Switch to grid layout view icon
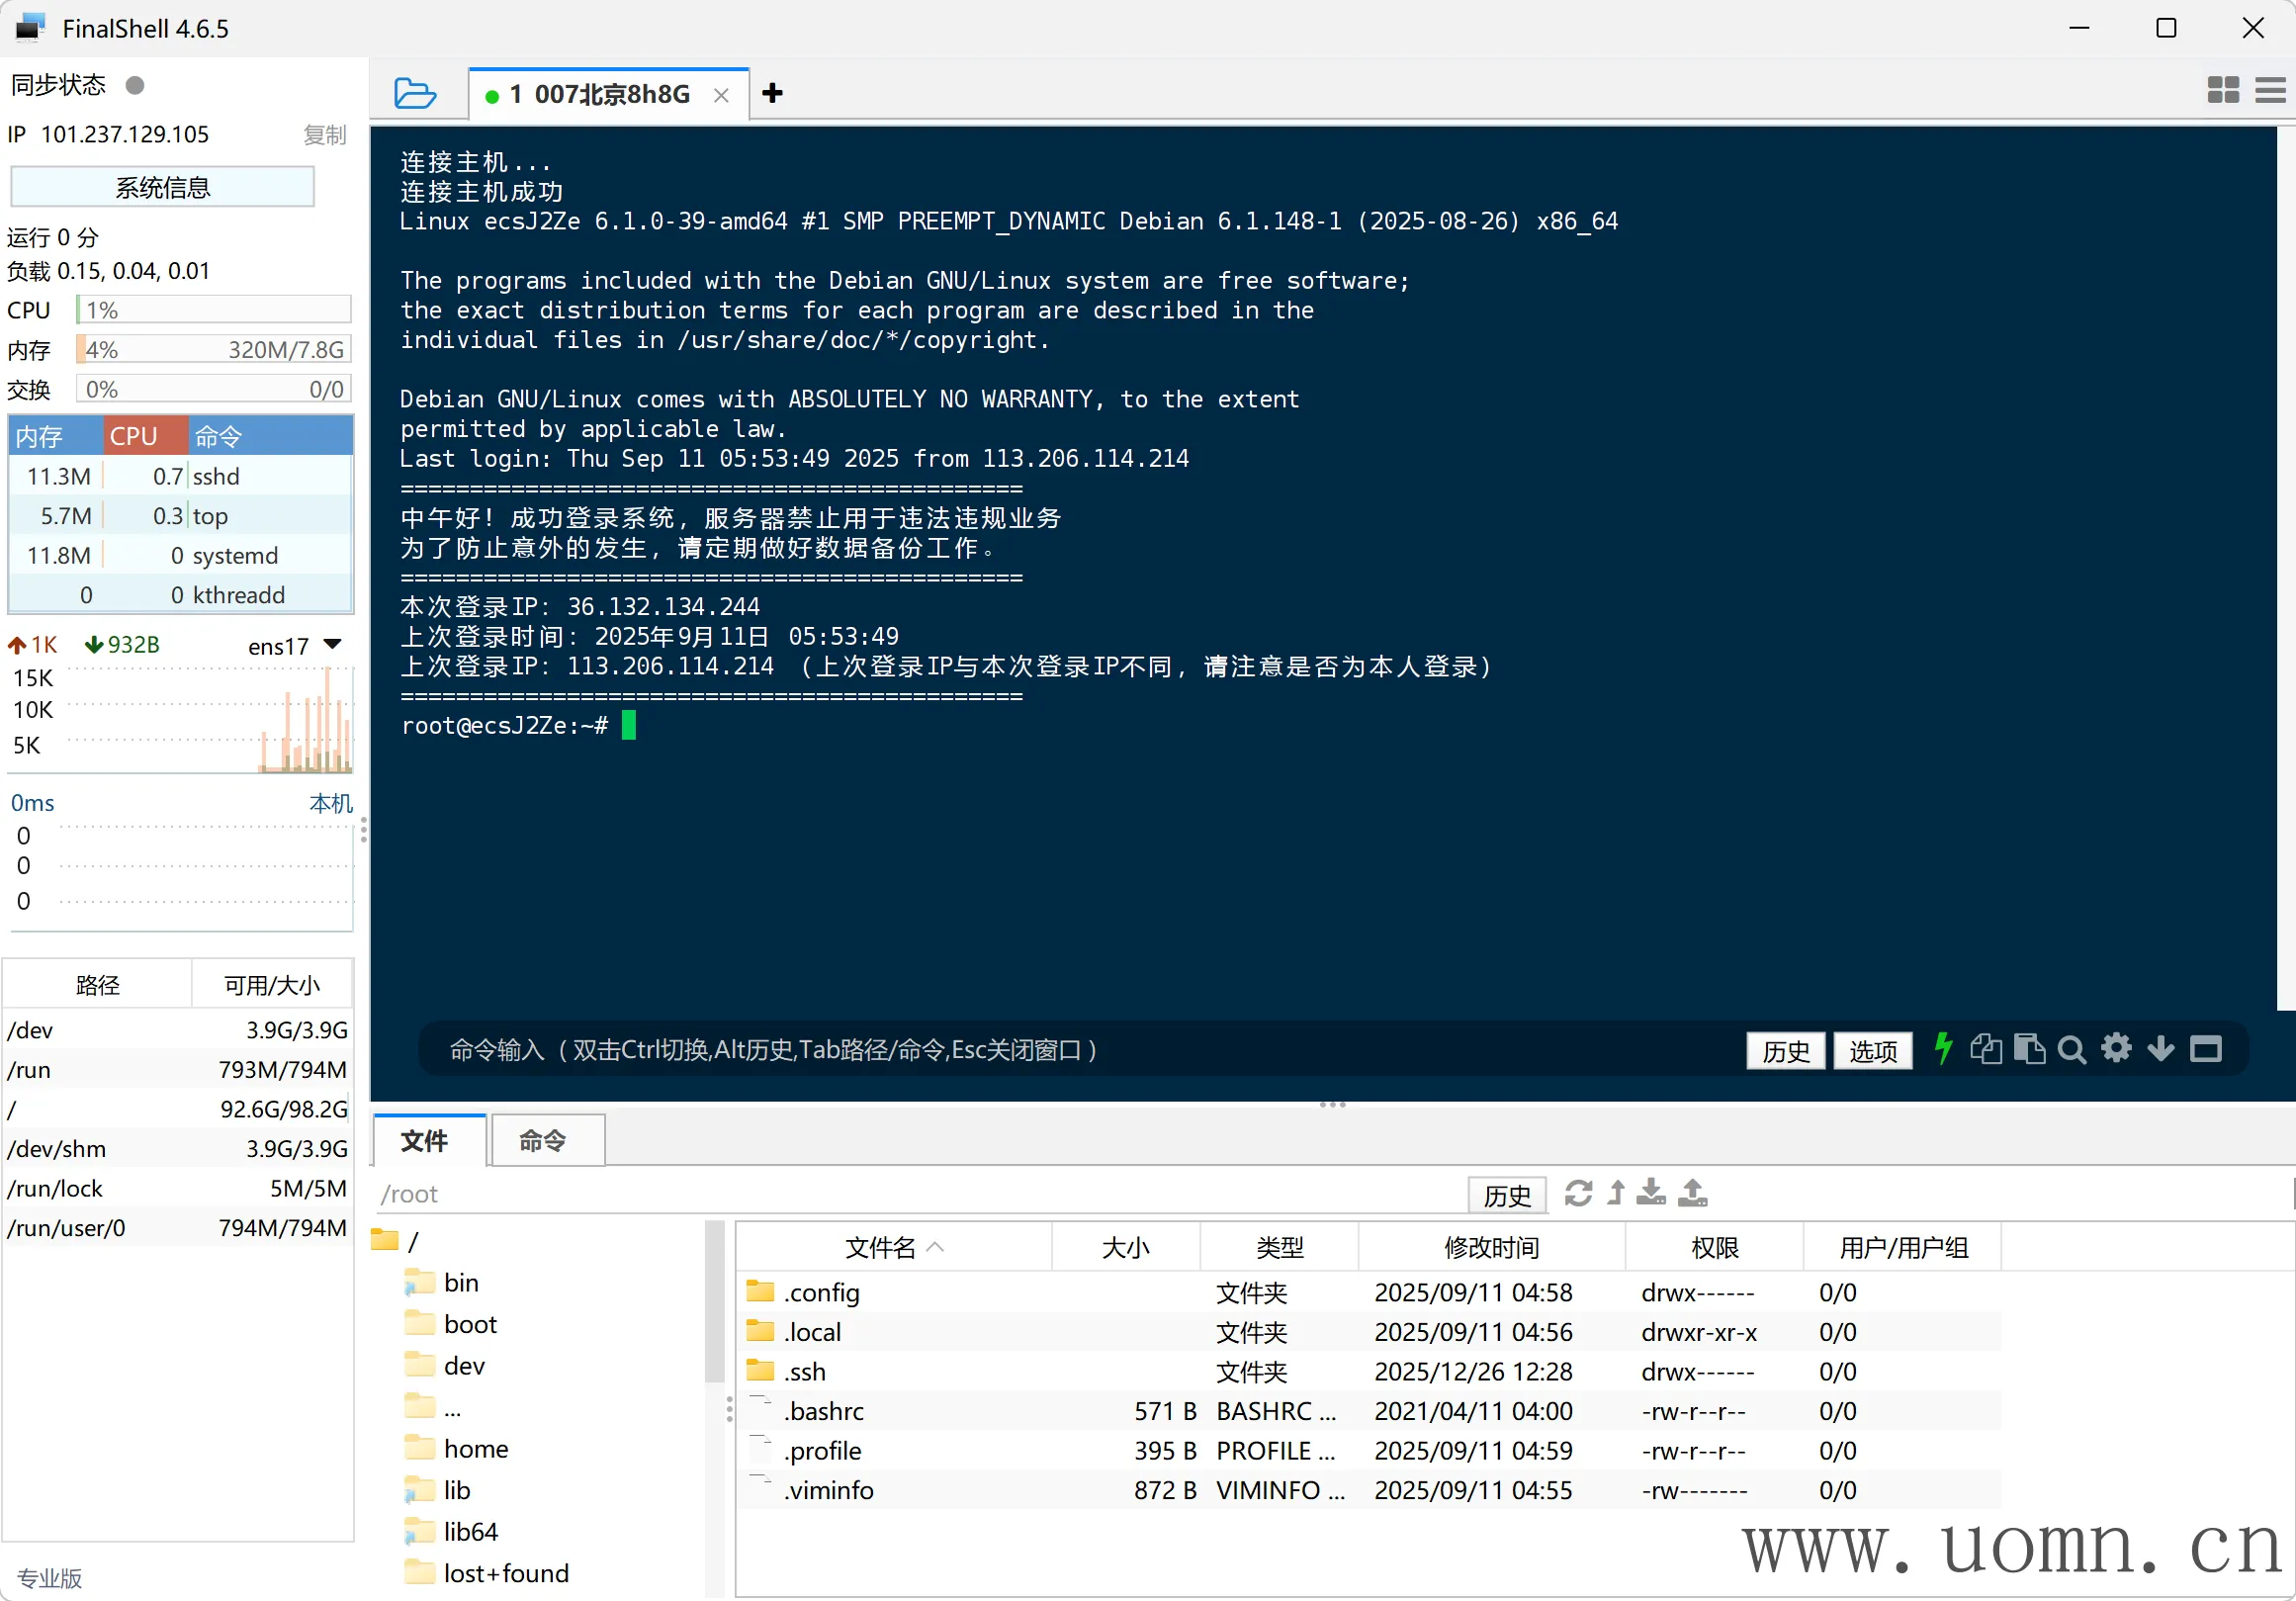Viewport: 2296px width, 1601px height. tap(2222, 90)
